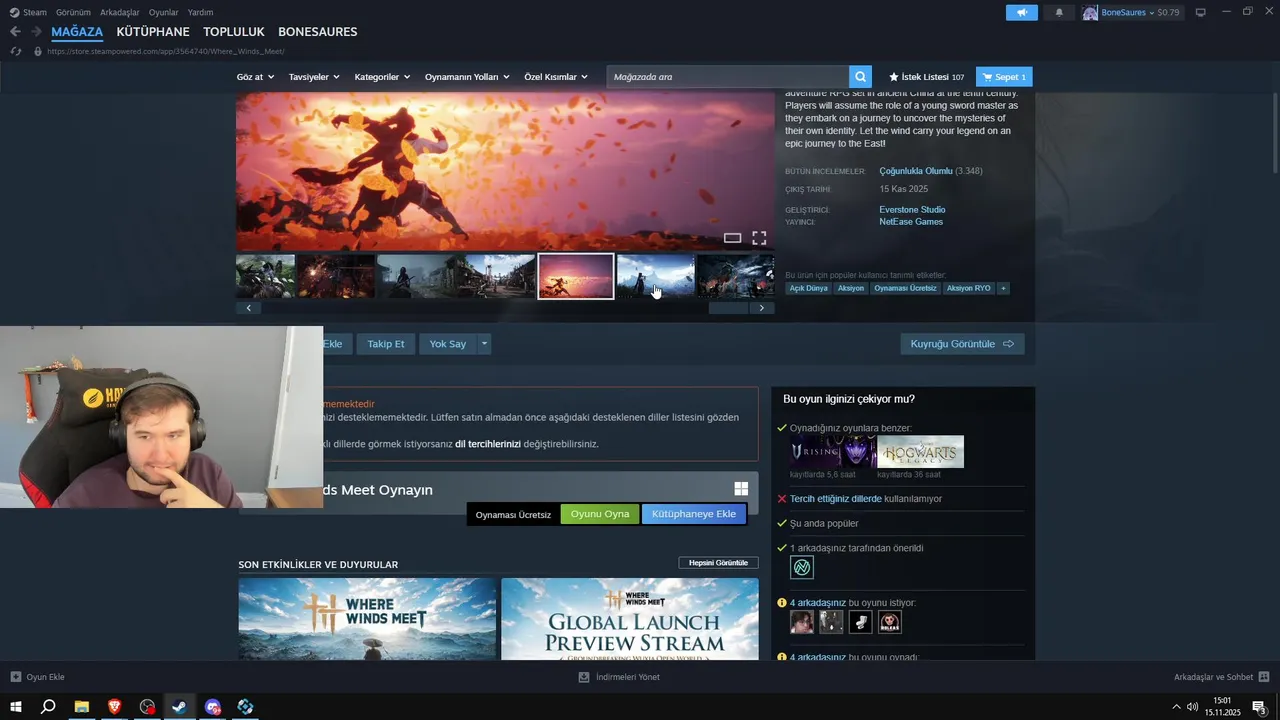Click the Windows platform icon
Screen dimensions: 1280x720
point(741,489)
